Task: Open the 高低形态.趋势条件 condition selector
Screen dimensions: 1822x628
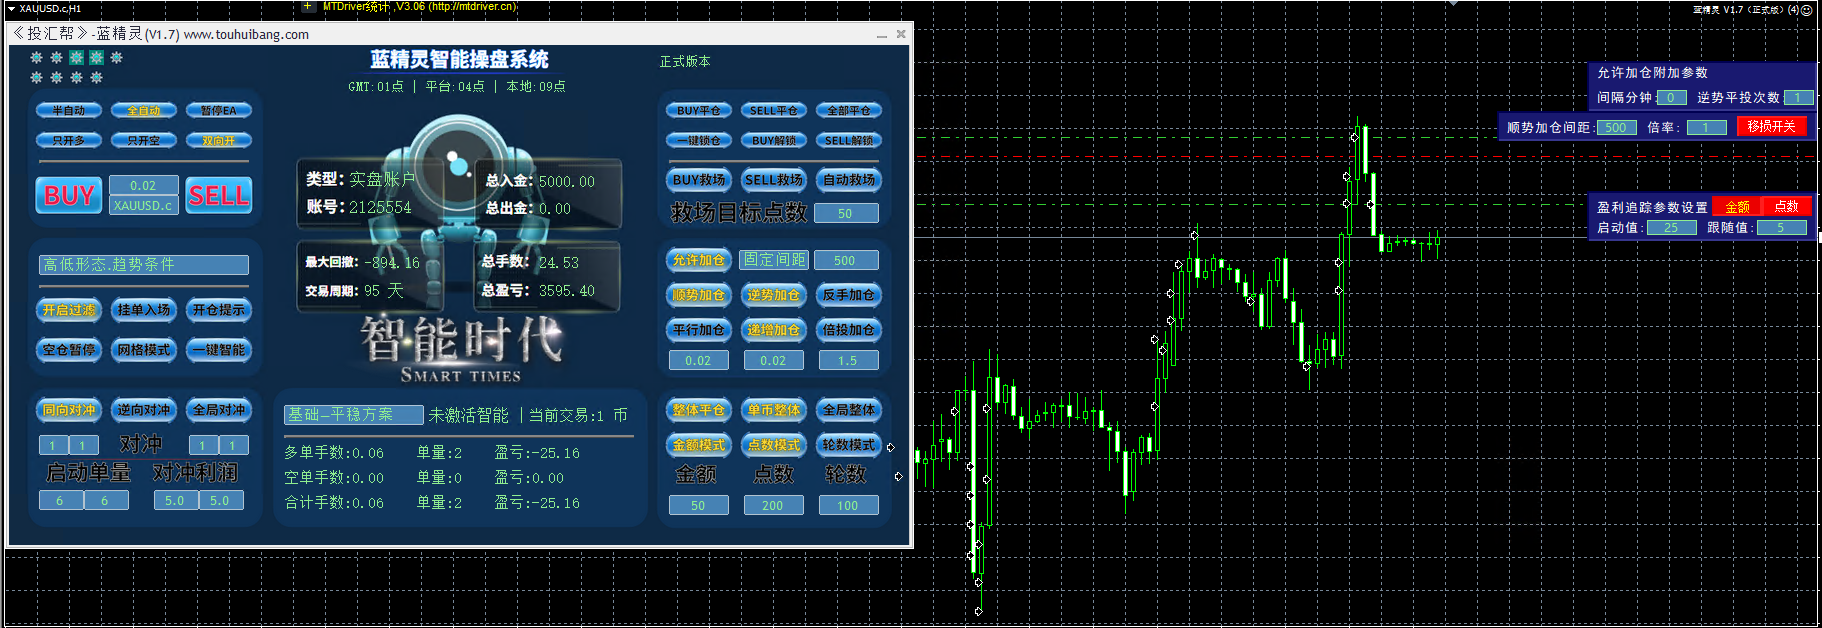Action: (144, 264)
